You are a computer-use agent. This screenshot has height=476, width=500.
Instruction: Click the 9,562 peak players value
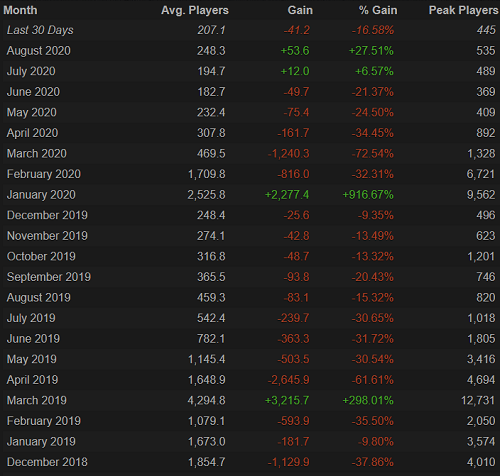click(481, 195)
